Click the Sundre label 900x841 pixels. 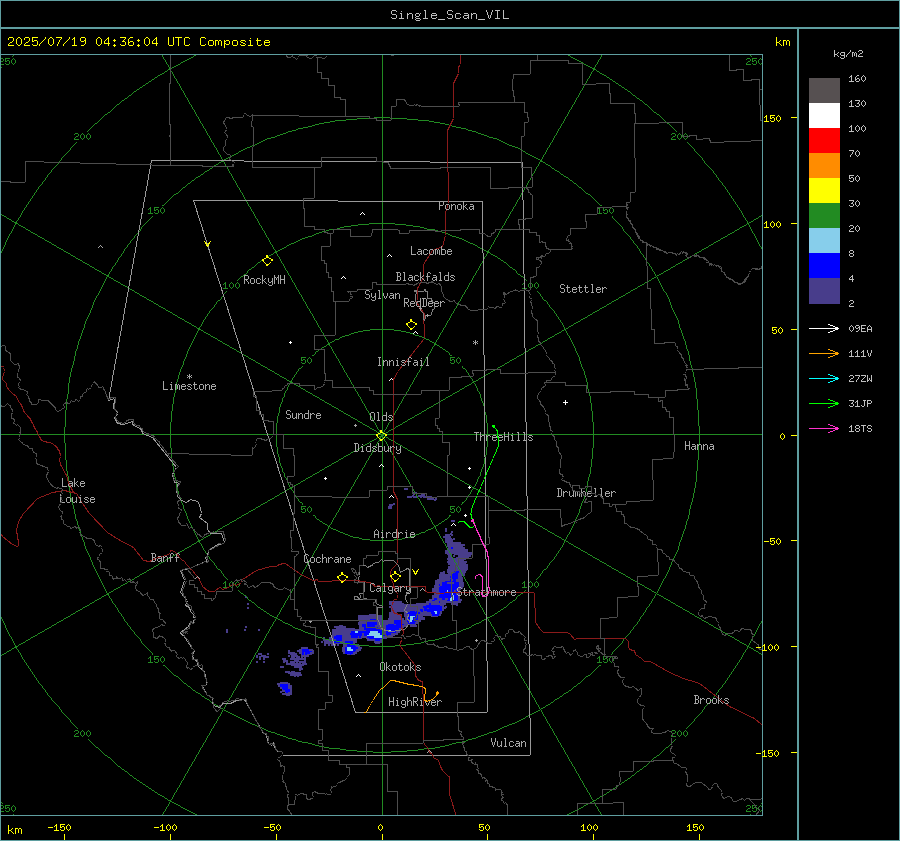pyautogui.click(x=303, y=414)
